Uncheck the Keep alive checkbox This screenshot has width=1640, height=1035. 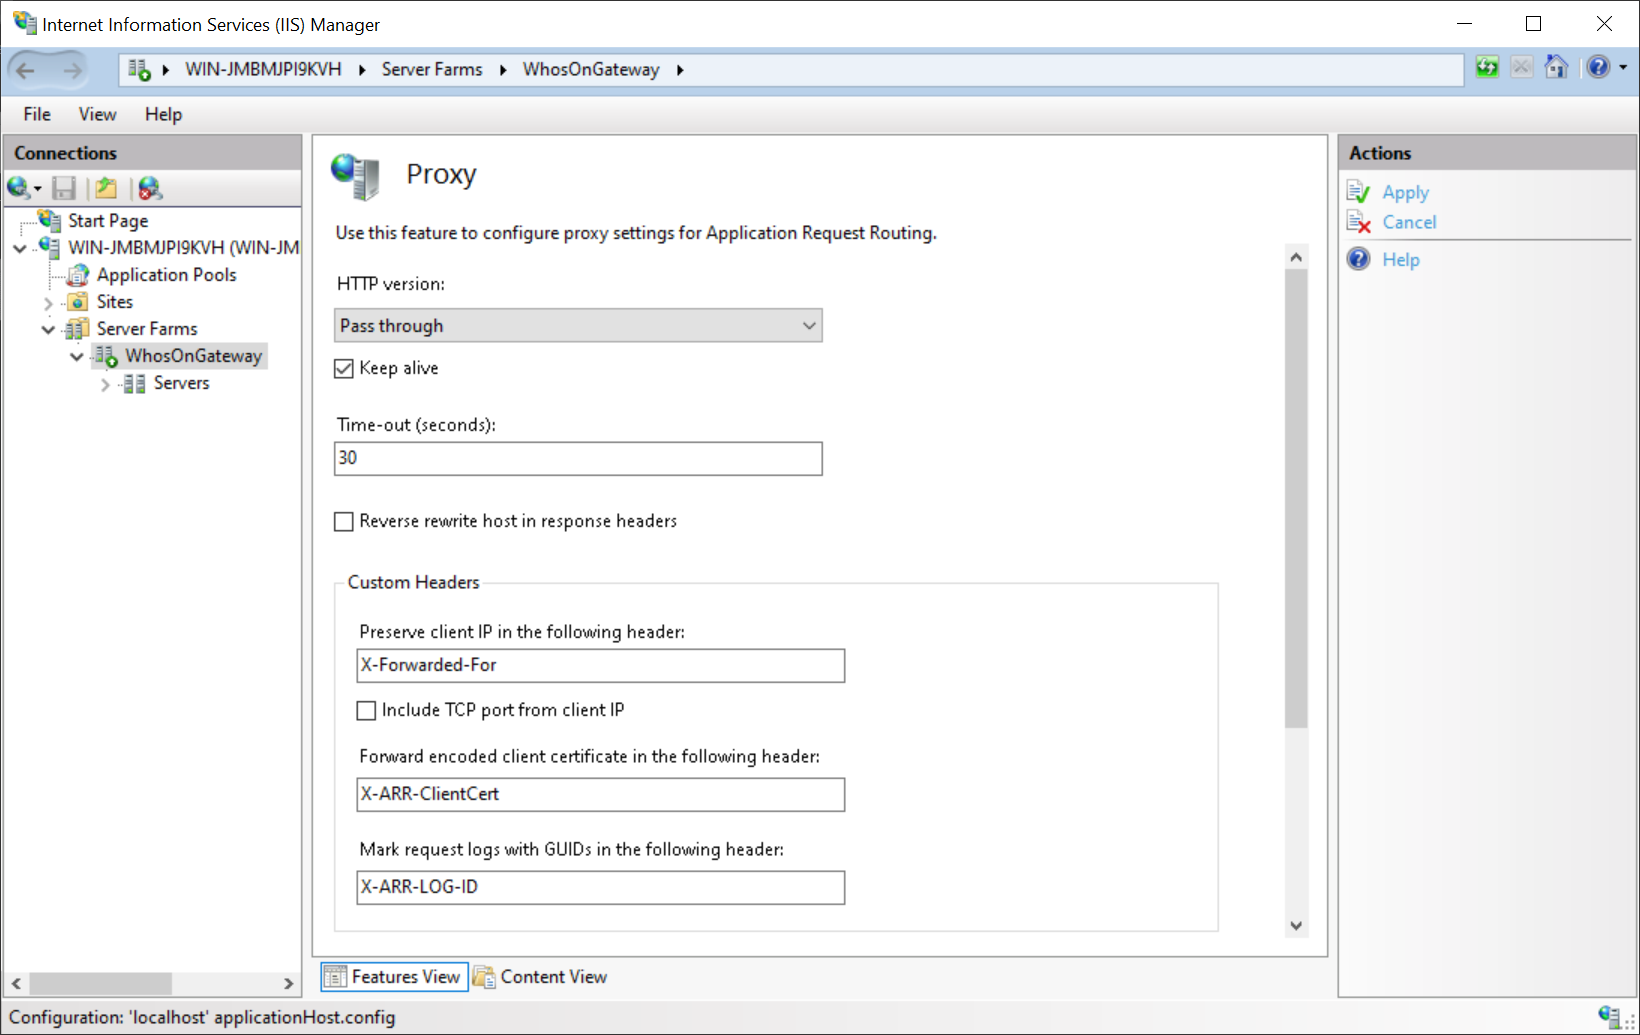click(x=344, y=369)
